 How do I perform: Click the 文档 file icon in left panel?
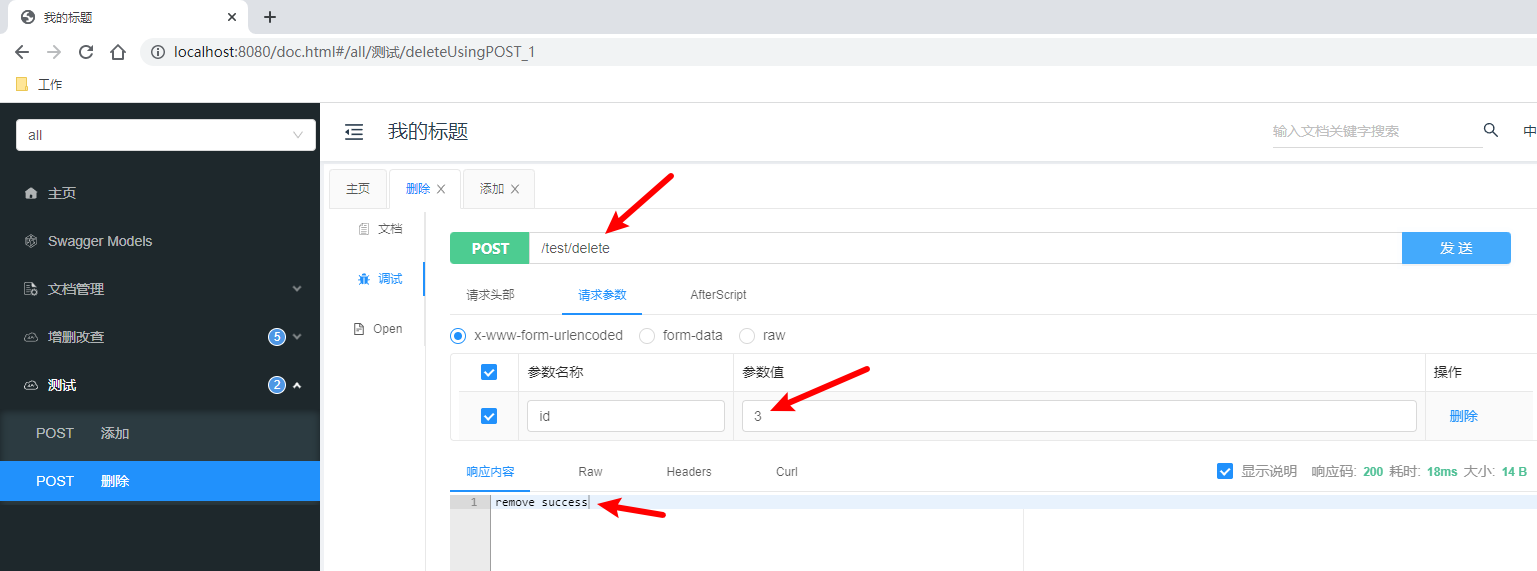pos(364,229)
